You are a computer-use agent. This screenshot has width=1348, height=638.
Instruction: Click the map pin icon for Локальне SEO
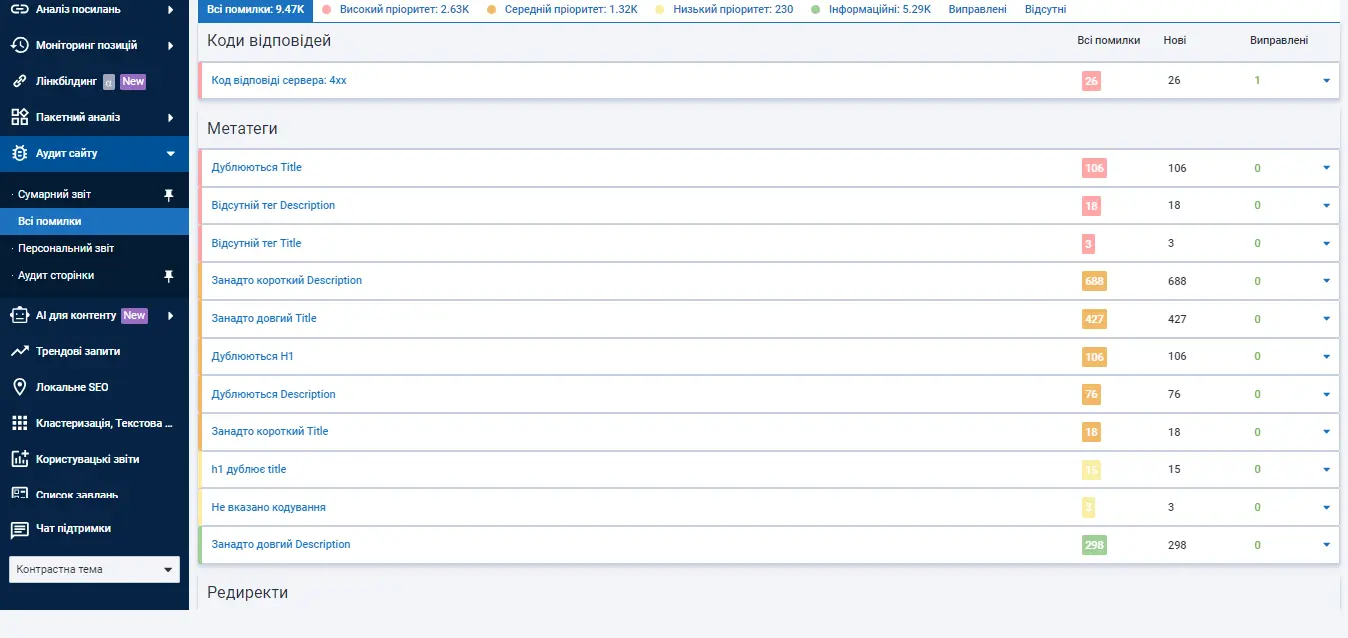pyautogui.click(x=19, y=387)
